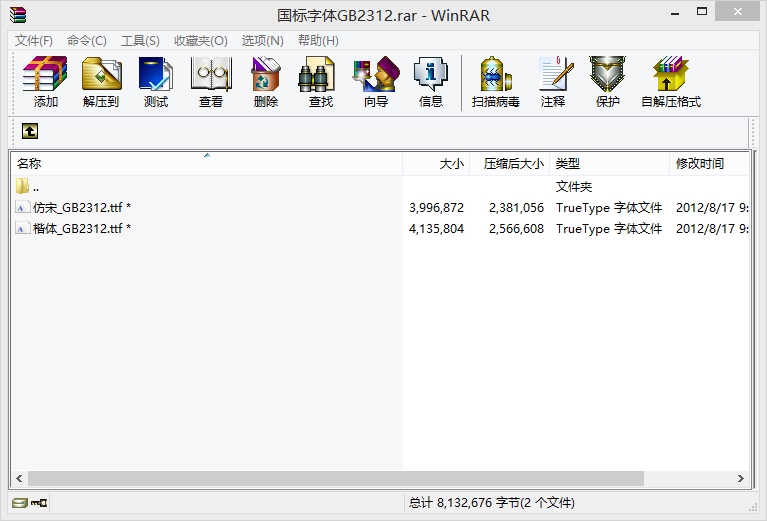
Task: Click the horizontal scrollbar right arrow
Action: (741, 478)
